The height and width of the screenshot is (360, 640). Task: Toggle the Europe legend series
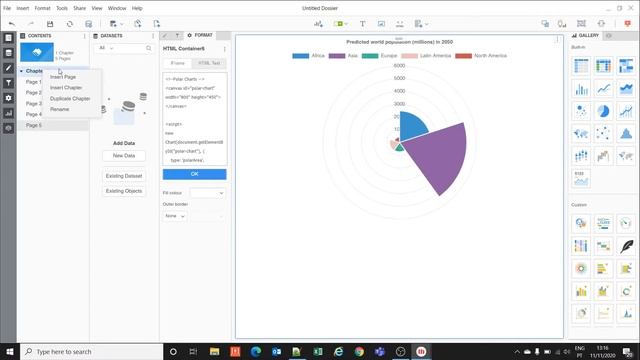coord(379,56)
